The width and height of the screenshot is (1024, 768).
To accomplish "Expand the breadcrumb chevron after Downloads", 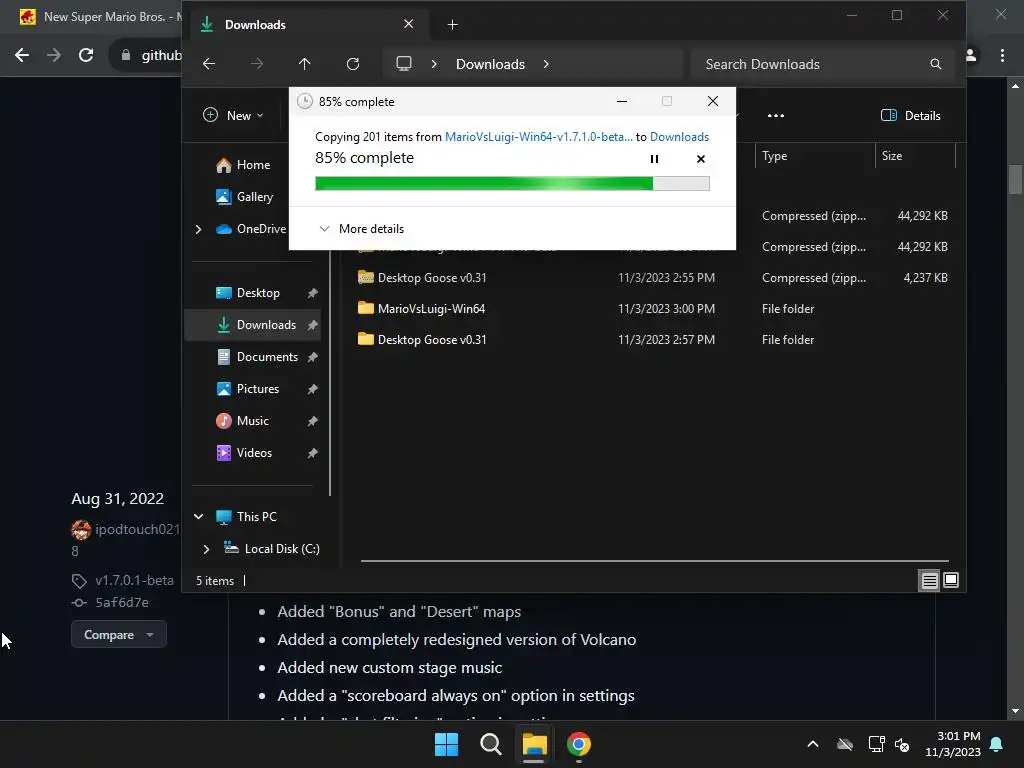I will coord(546,64).
